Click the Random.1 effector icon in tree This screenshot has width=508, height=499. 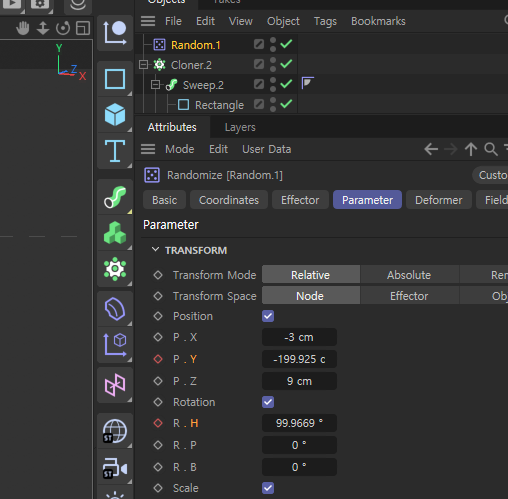pos(159,44)
